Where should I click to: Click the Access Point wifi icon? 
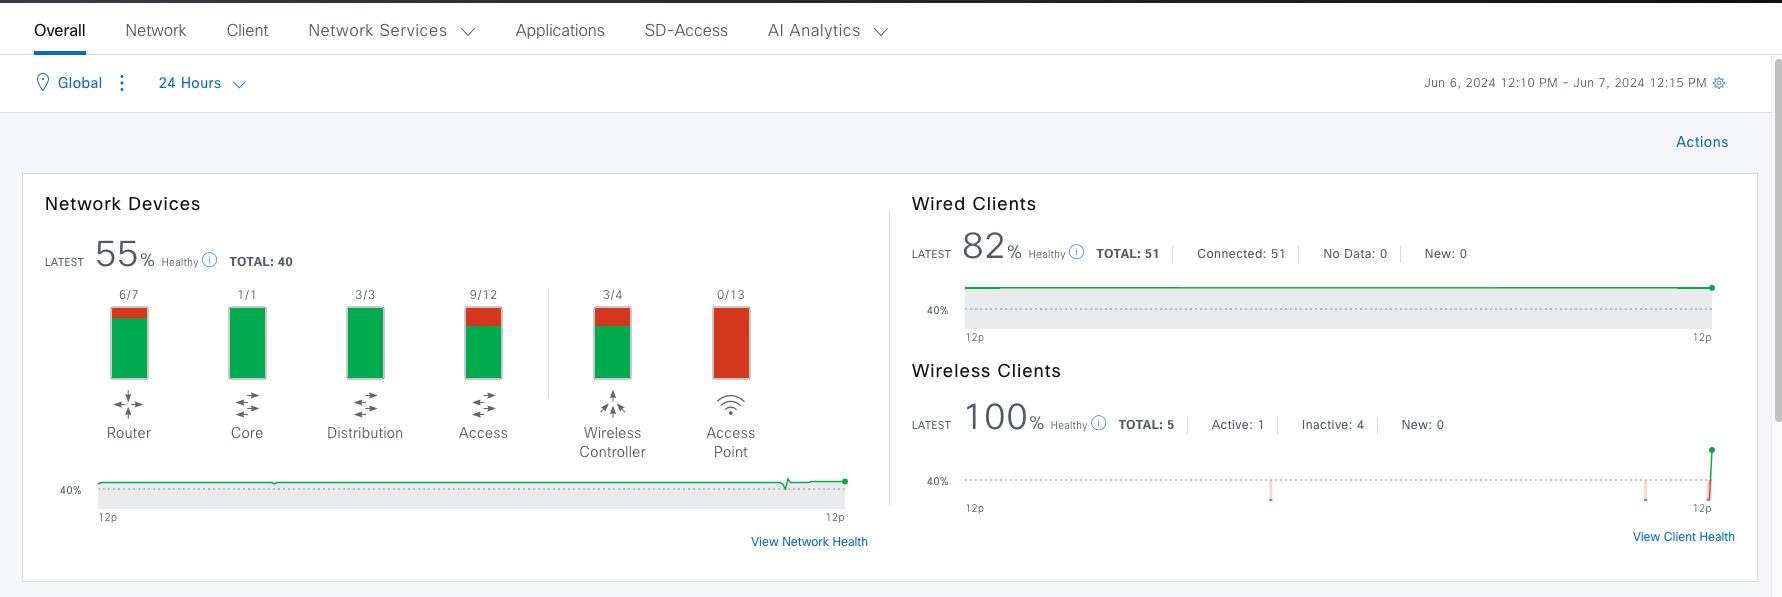click(x=731, y=404)
